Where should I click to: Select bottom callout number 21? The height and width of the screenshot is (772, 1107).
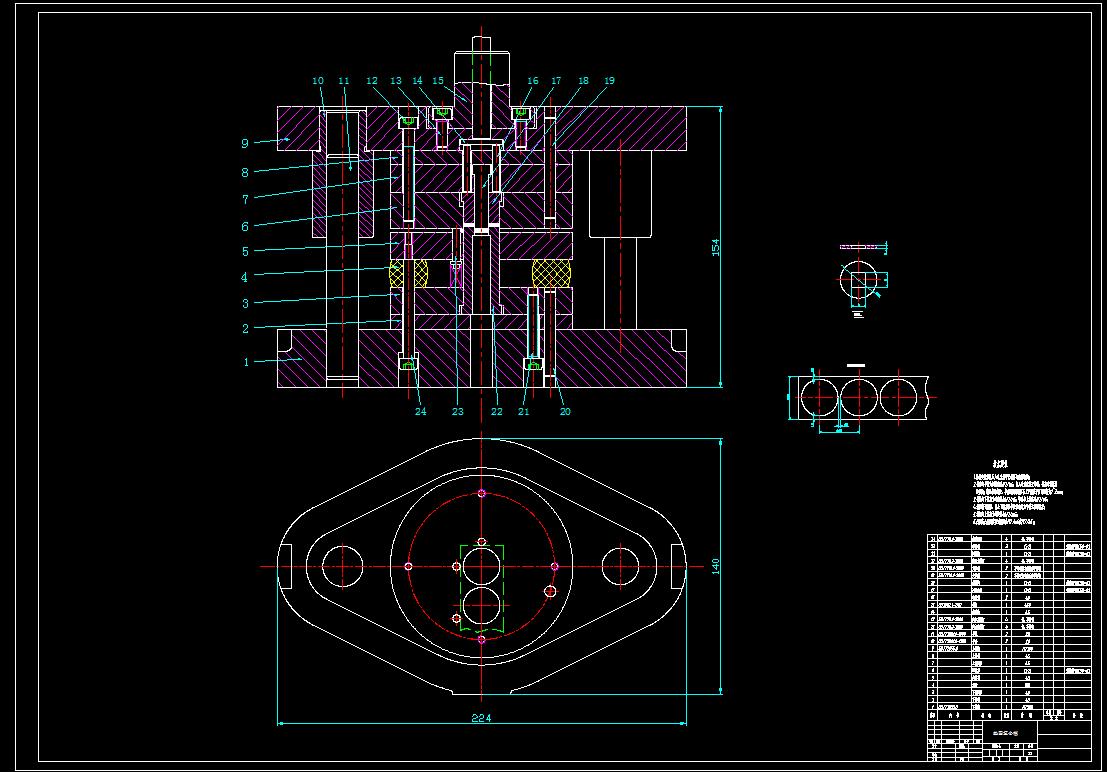tap(523, 411)
